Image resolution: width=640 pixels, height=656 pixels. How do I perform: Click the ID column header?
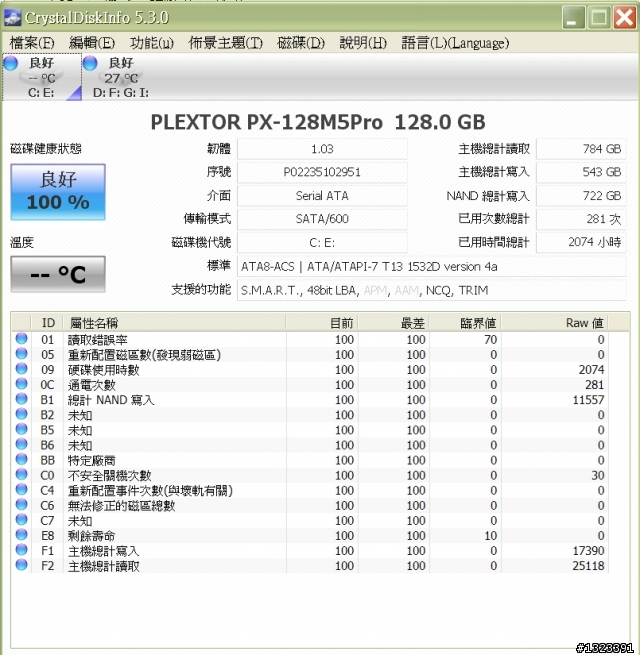tap(47, 323)
